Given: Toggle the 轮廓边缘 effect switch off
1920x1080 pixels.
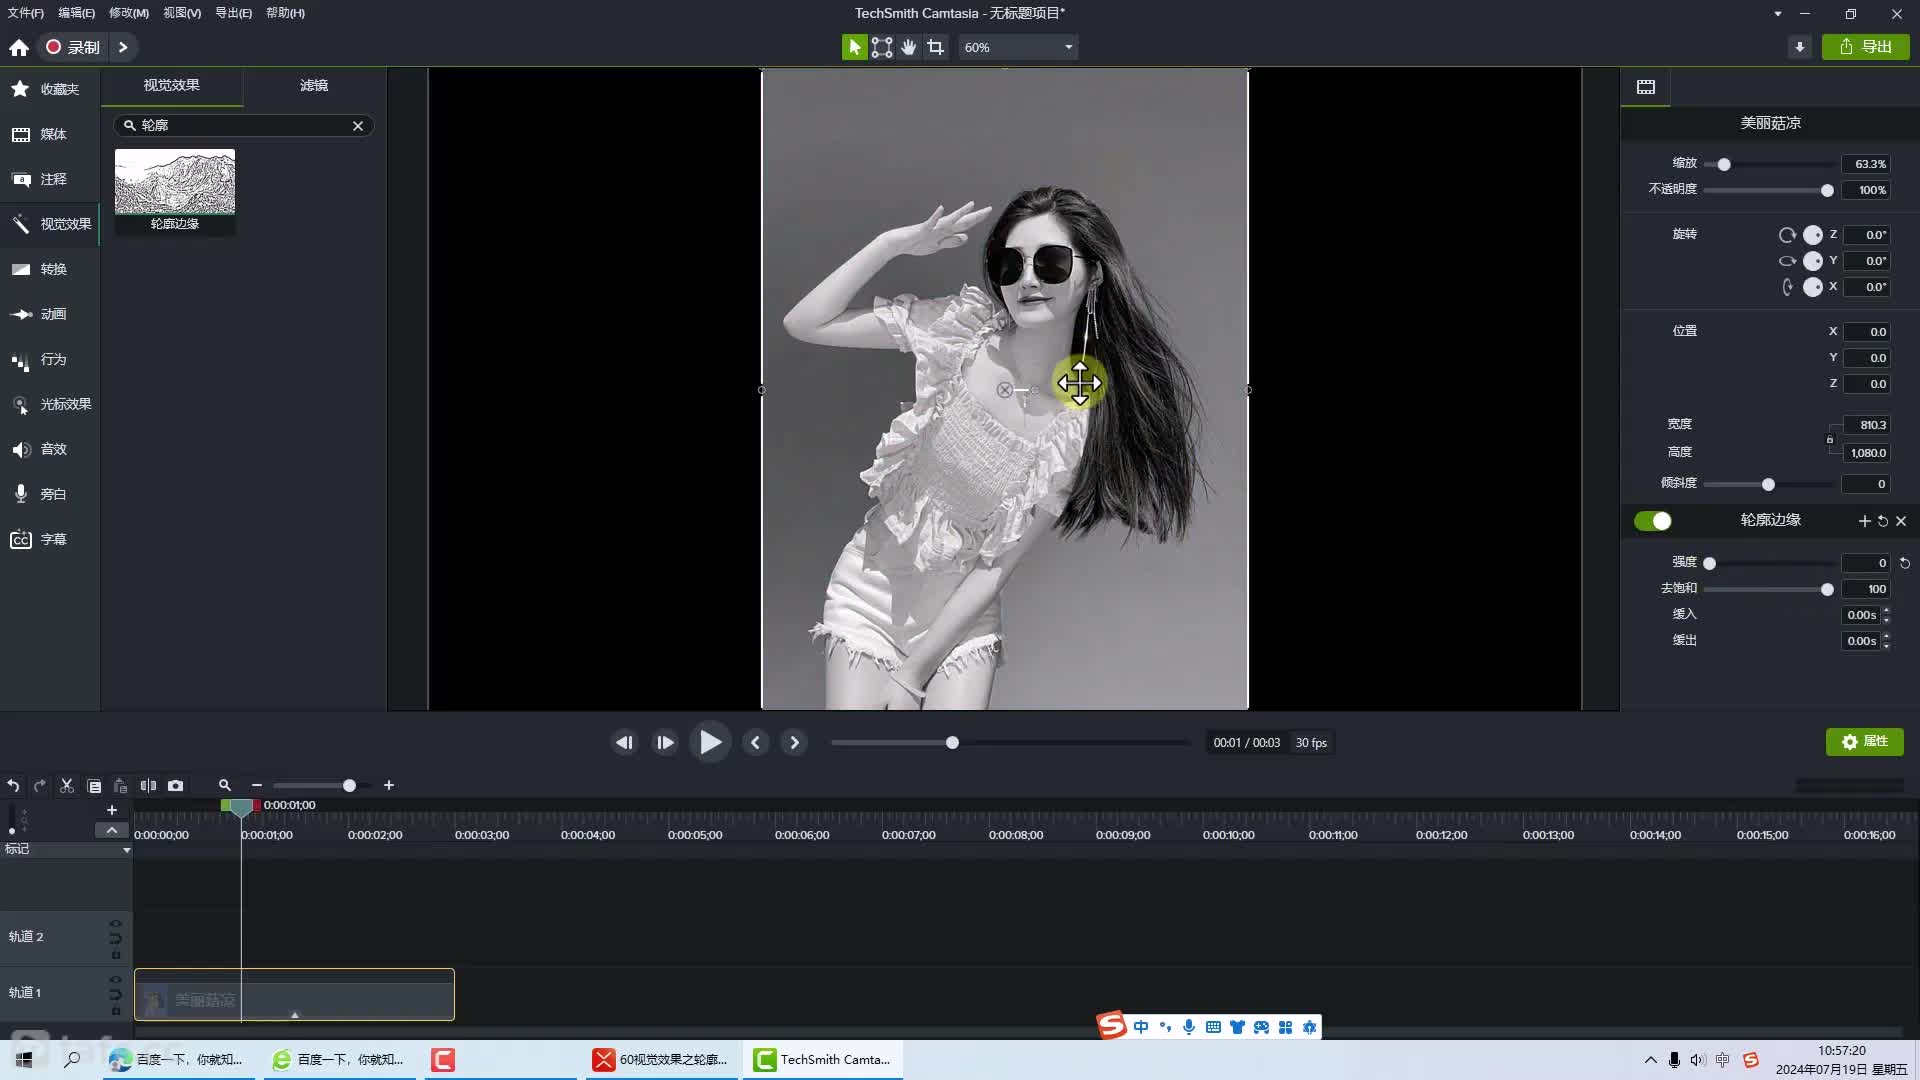Looking at the screenshot, I should [1653, 521].
